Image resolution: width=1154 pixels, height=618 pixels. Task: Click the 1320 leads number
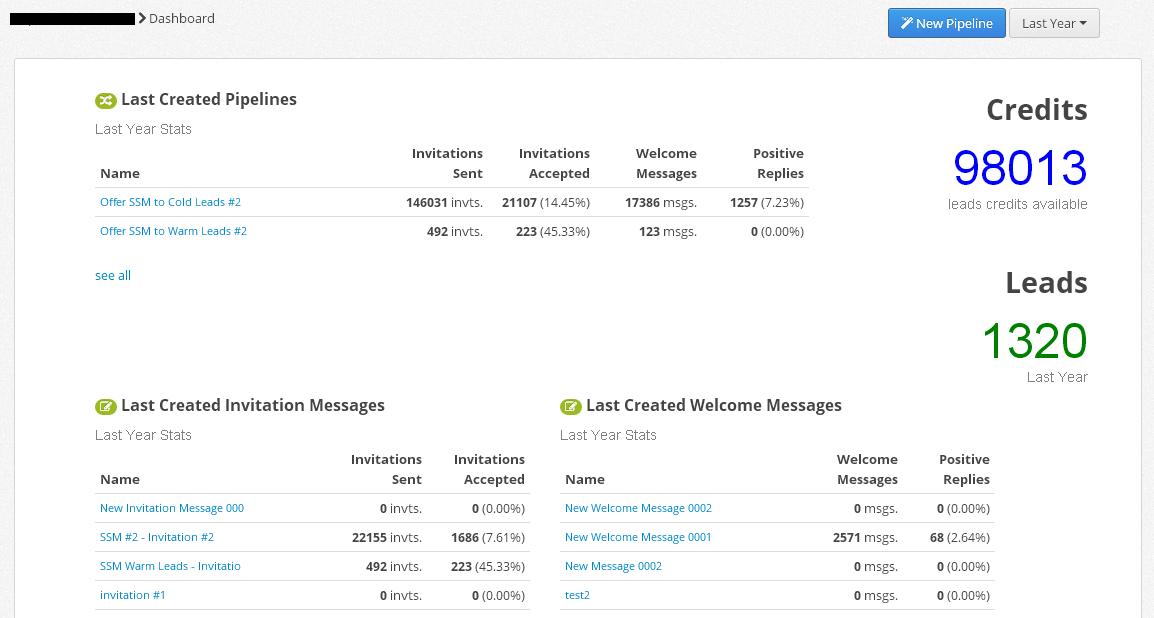(1035, 341)
